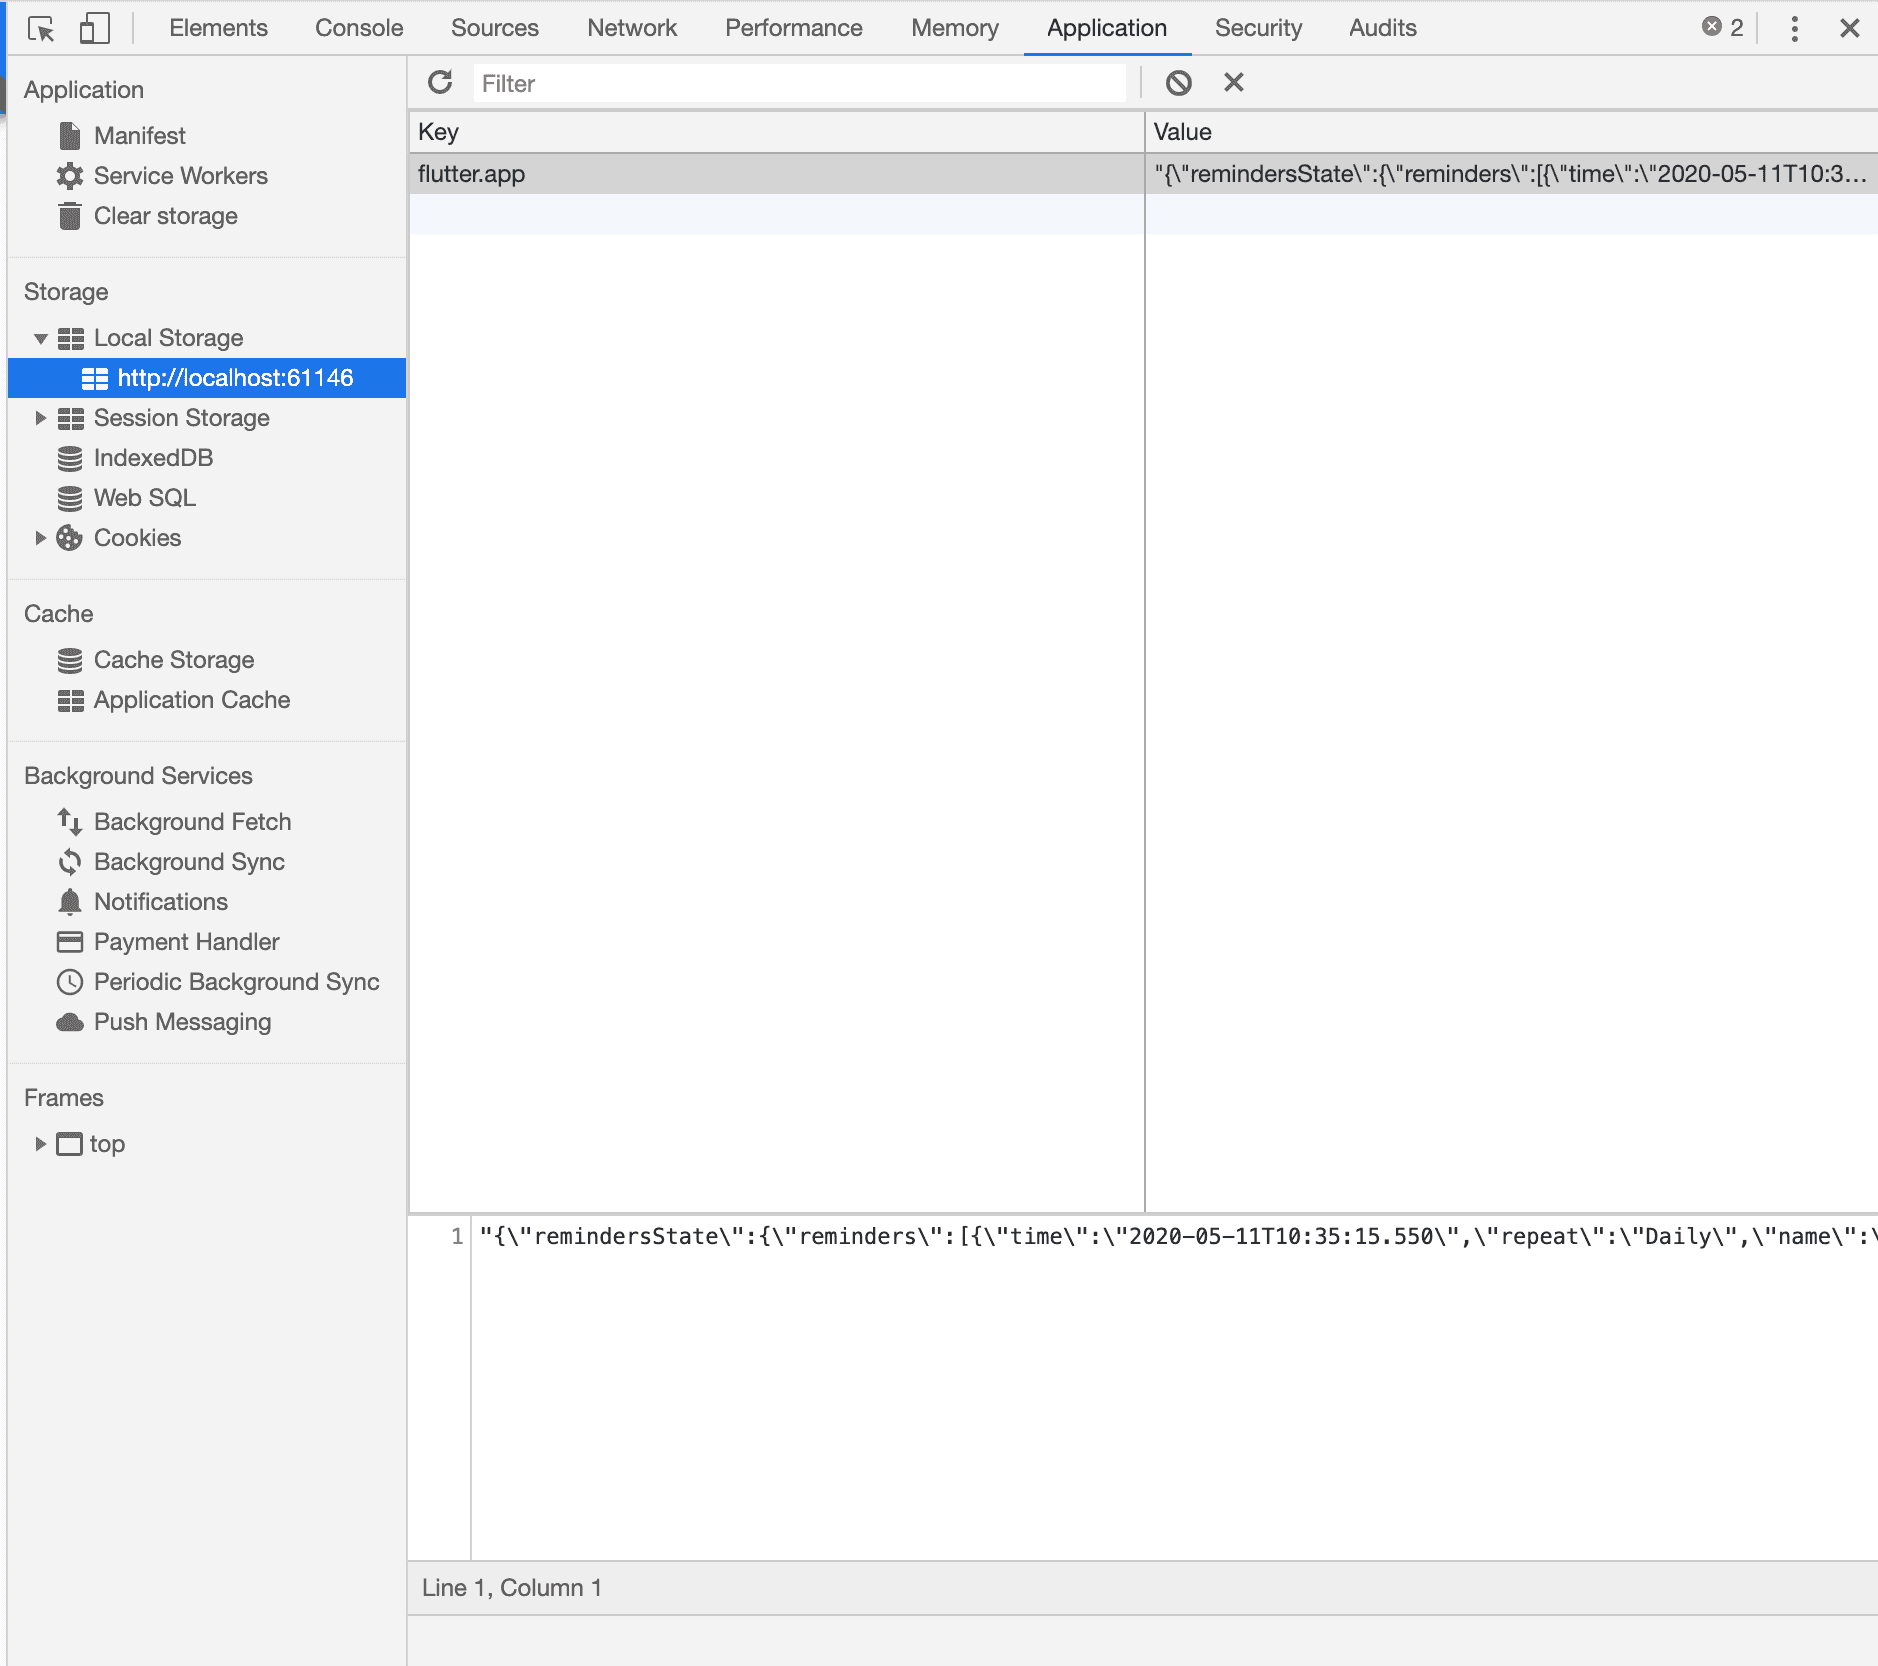
Task: Select the inspect element cursor icon
Action: [43, 27]
